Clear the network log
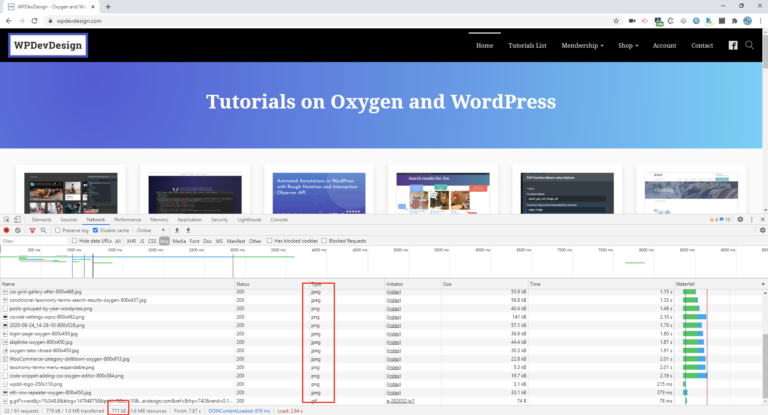Screen dimensions: 768x415 (x=18, y=230)
